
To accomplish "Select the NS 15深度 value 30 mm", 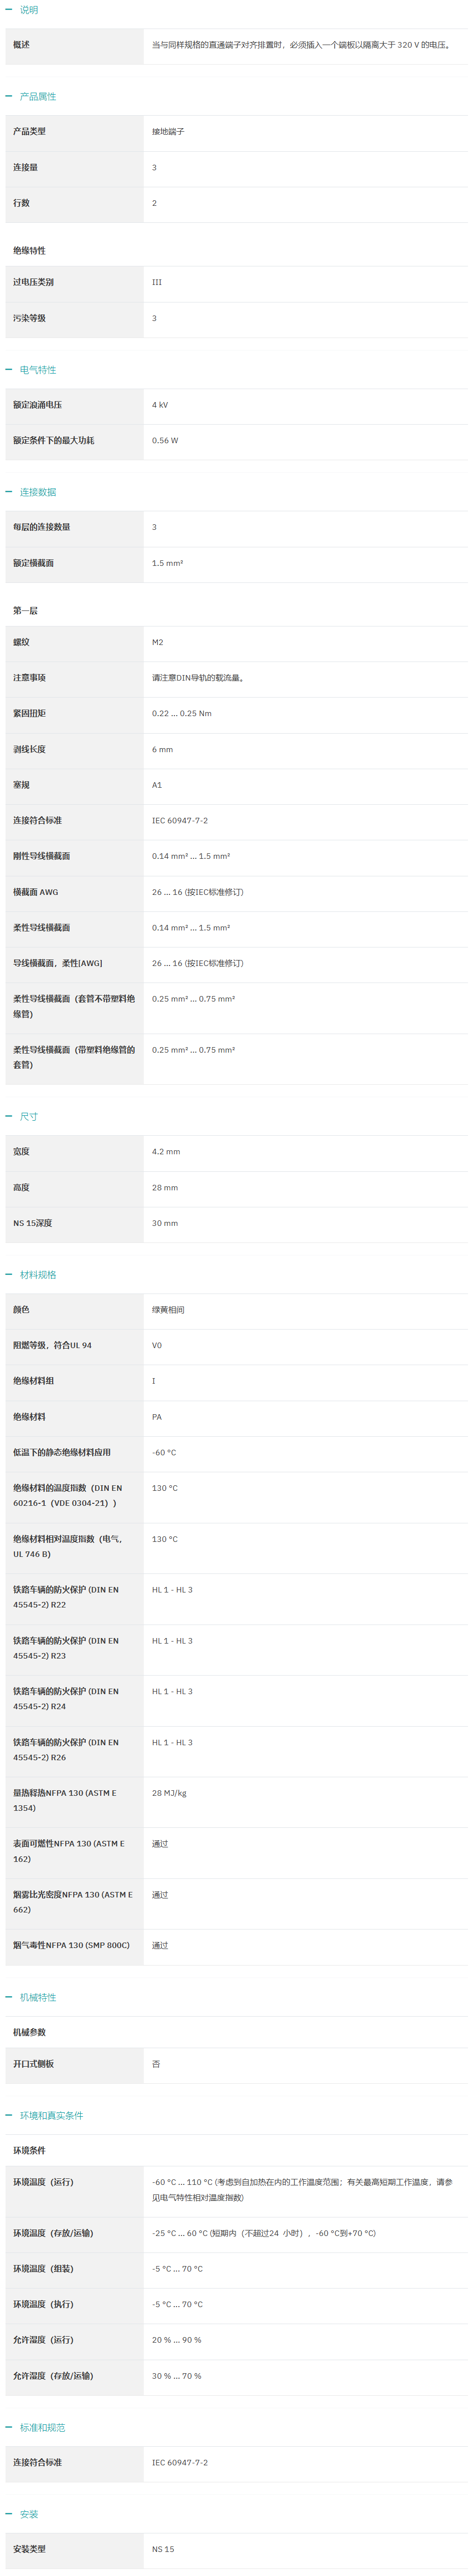I will click(165, 1223).
